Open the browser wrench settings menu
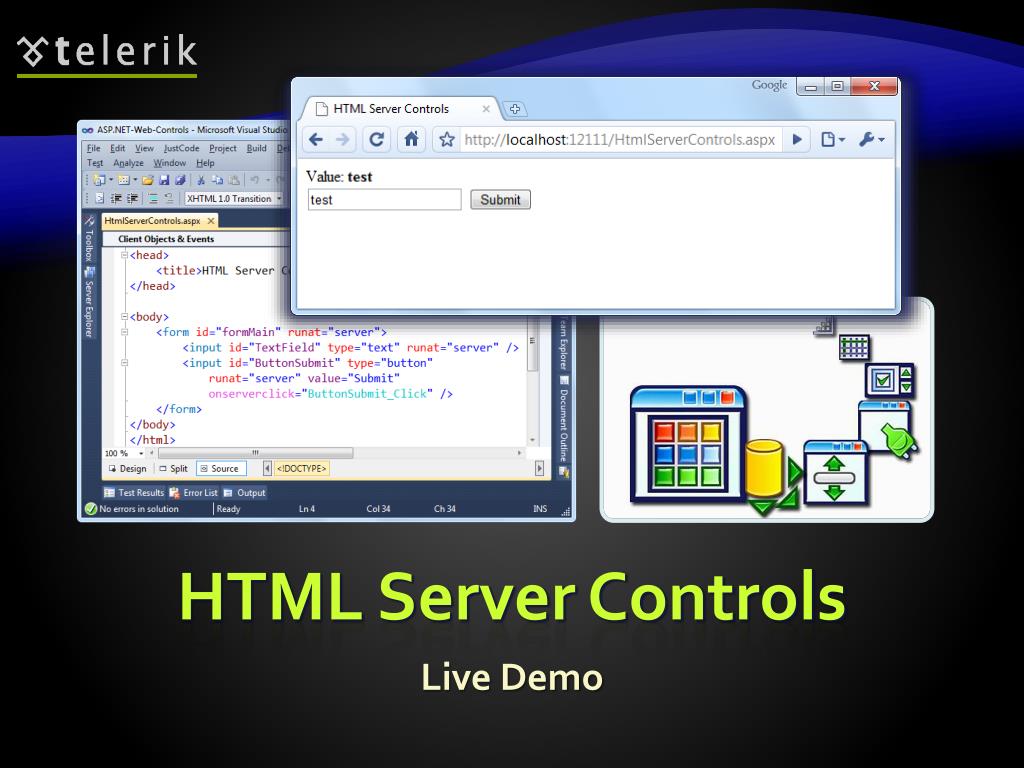 [x=871, y=139]
